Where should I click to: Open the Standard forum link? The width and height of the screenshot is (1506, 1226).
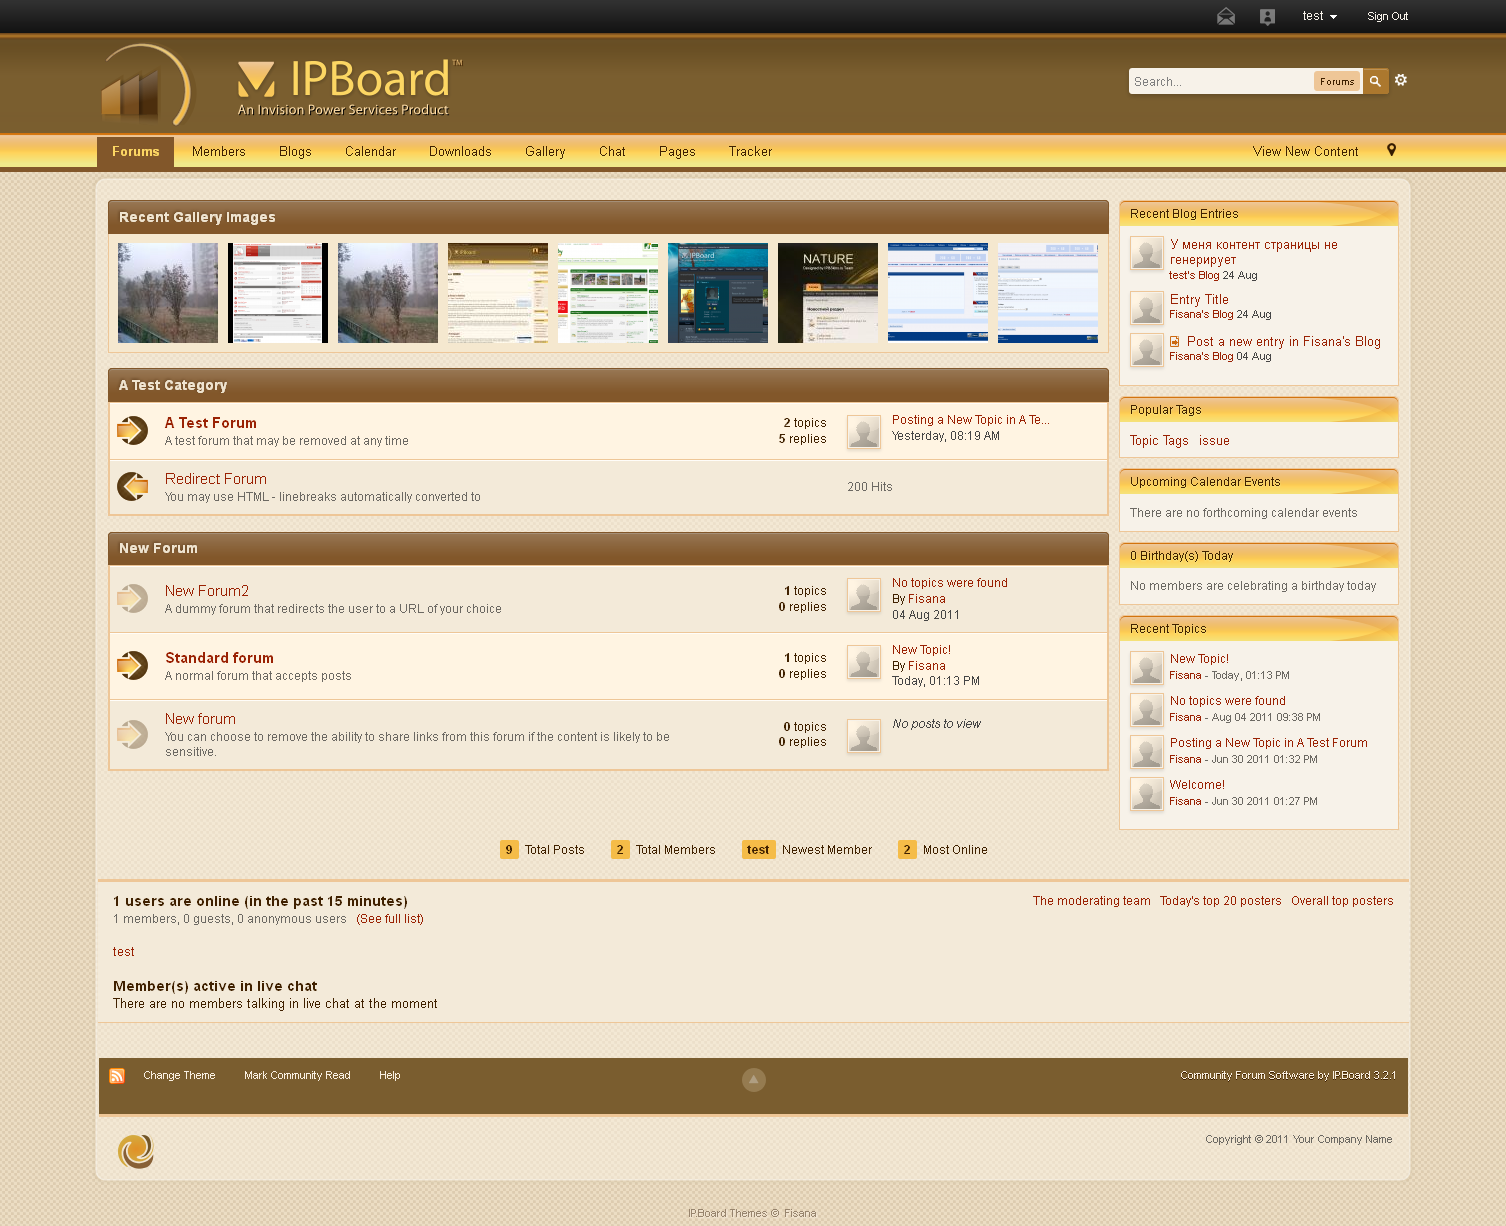(x=219, y=658)
